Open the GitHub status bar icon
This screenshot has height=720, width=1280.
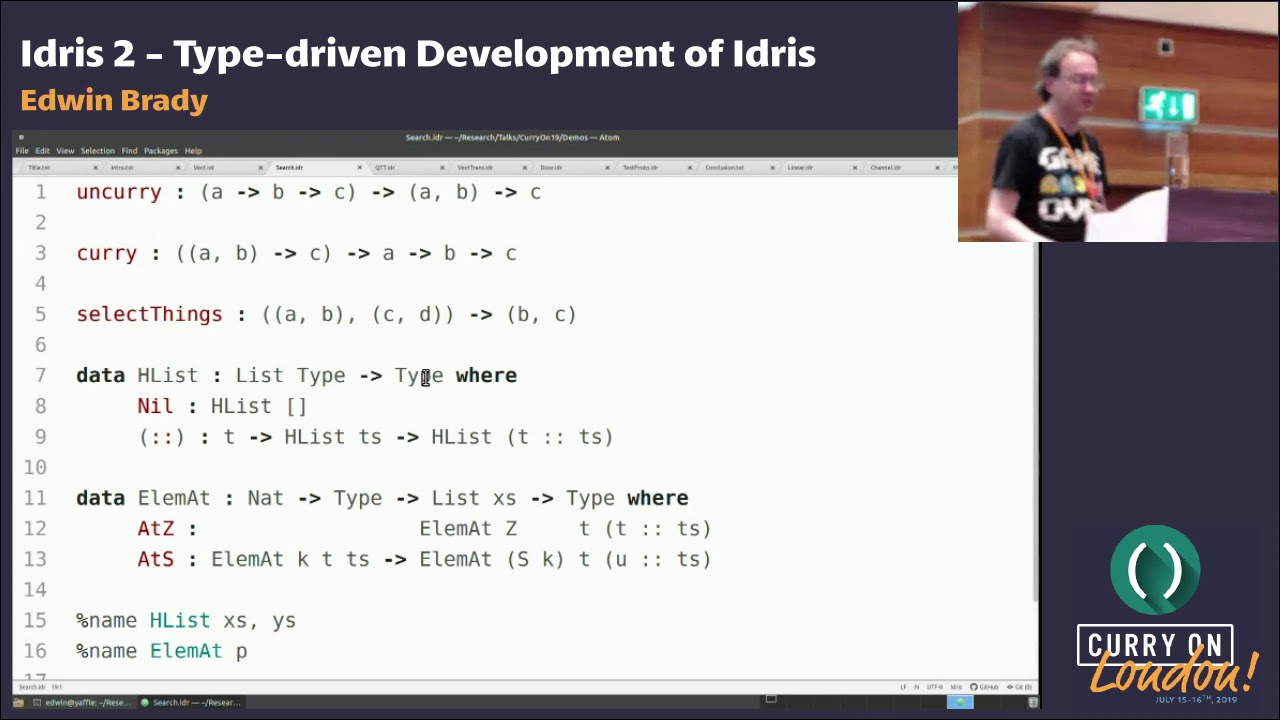(x=984, y=687)
